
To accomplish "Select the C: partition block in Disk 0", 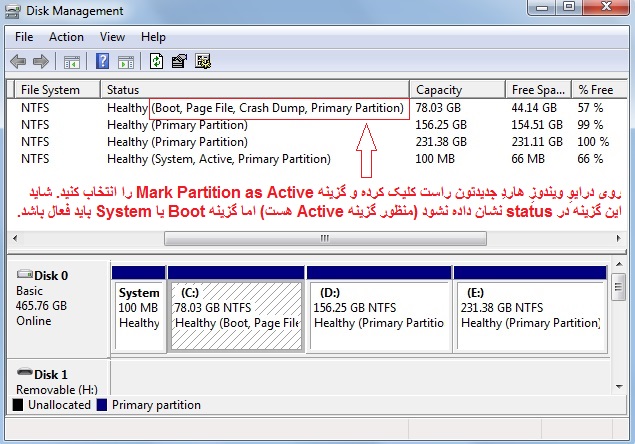I will pyautogui.click(x=235, y=314).
